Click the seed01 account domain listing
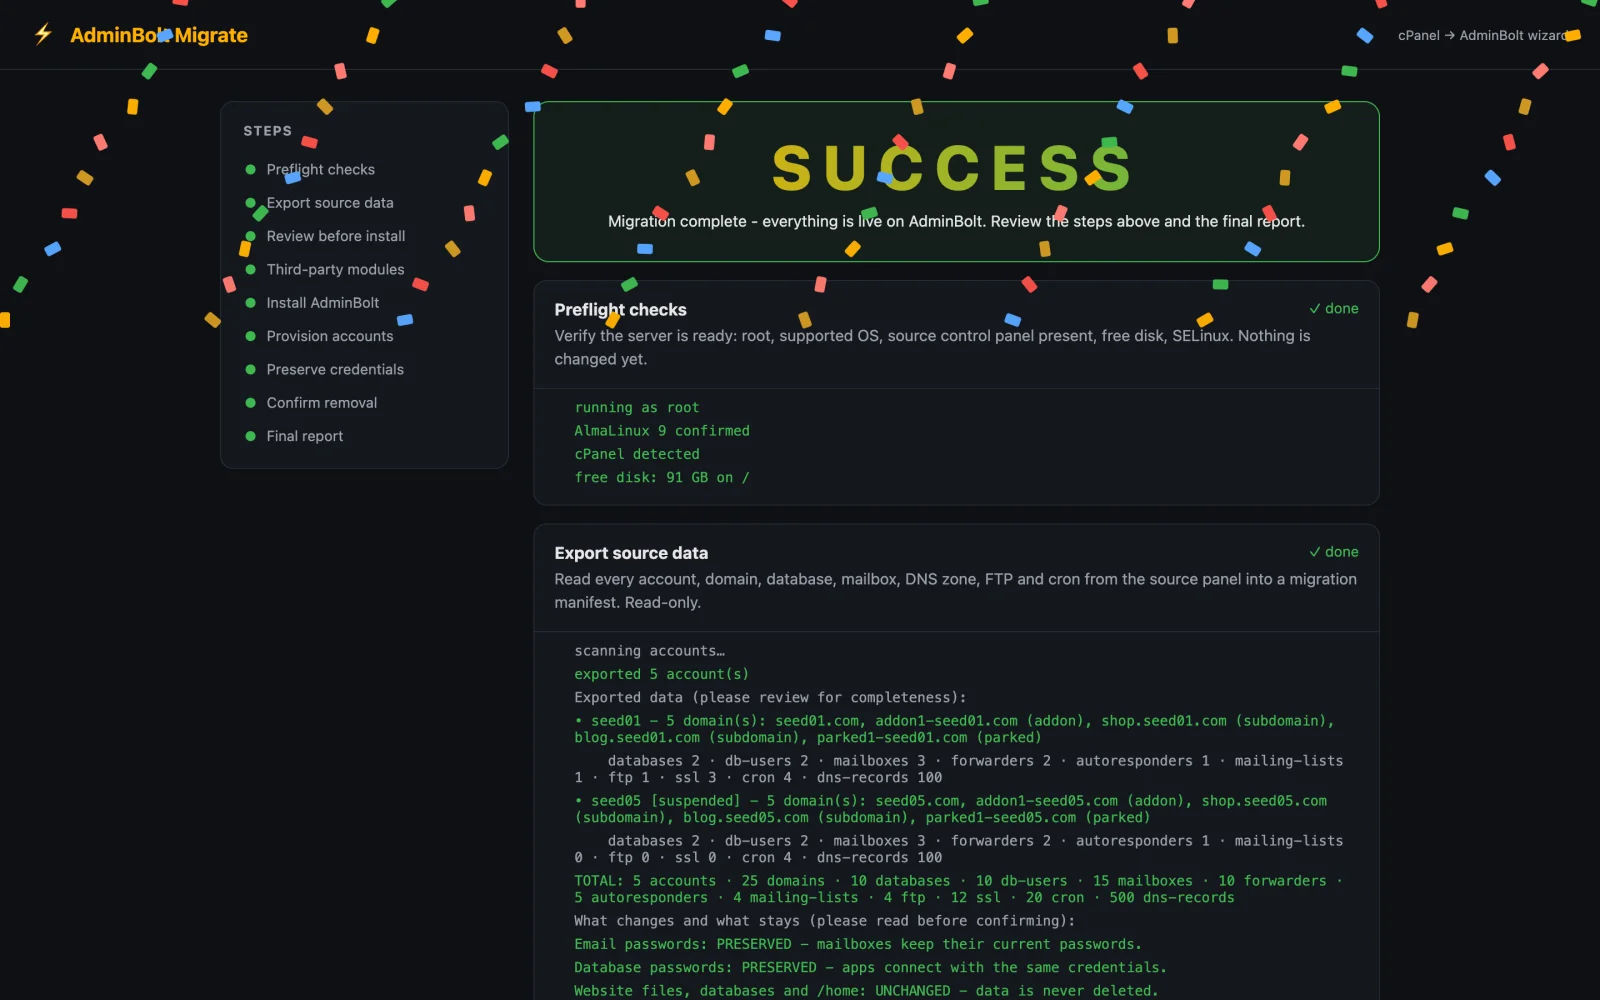The height and width of the screenshot is (1000, 1600). pyautogui.click(x=955, y=729)
